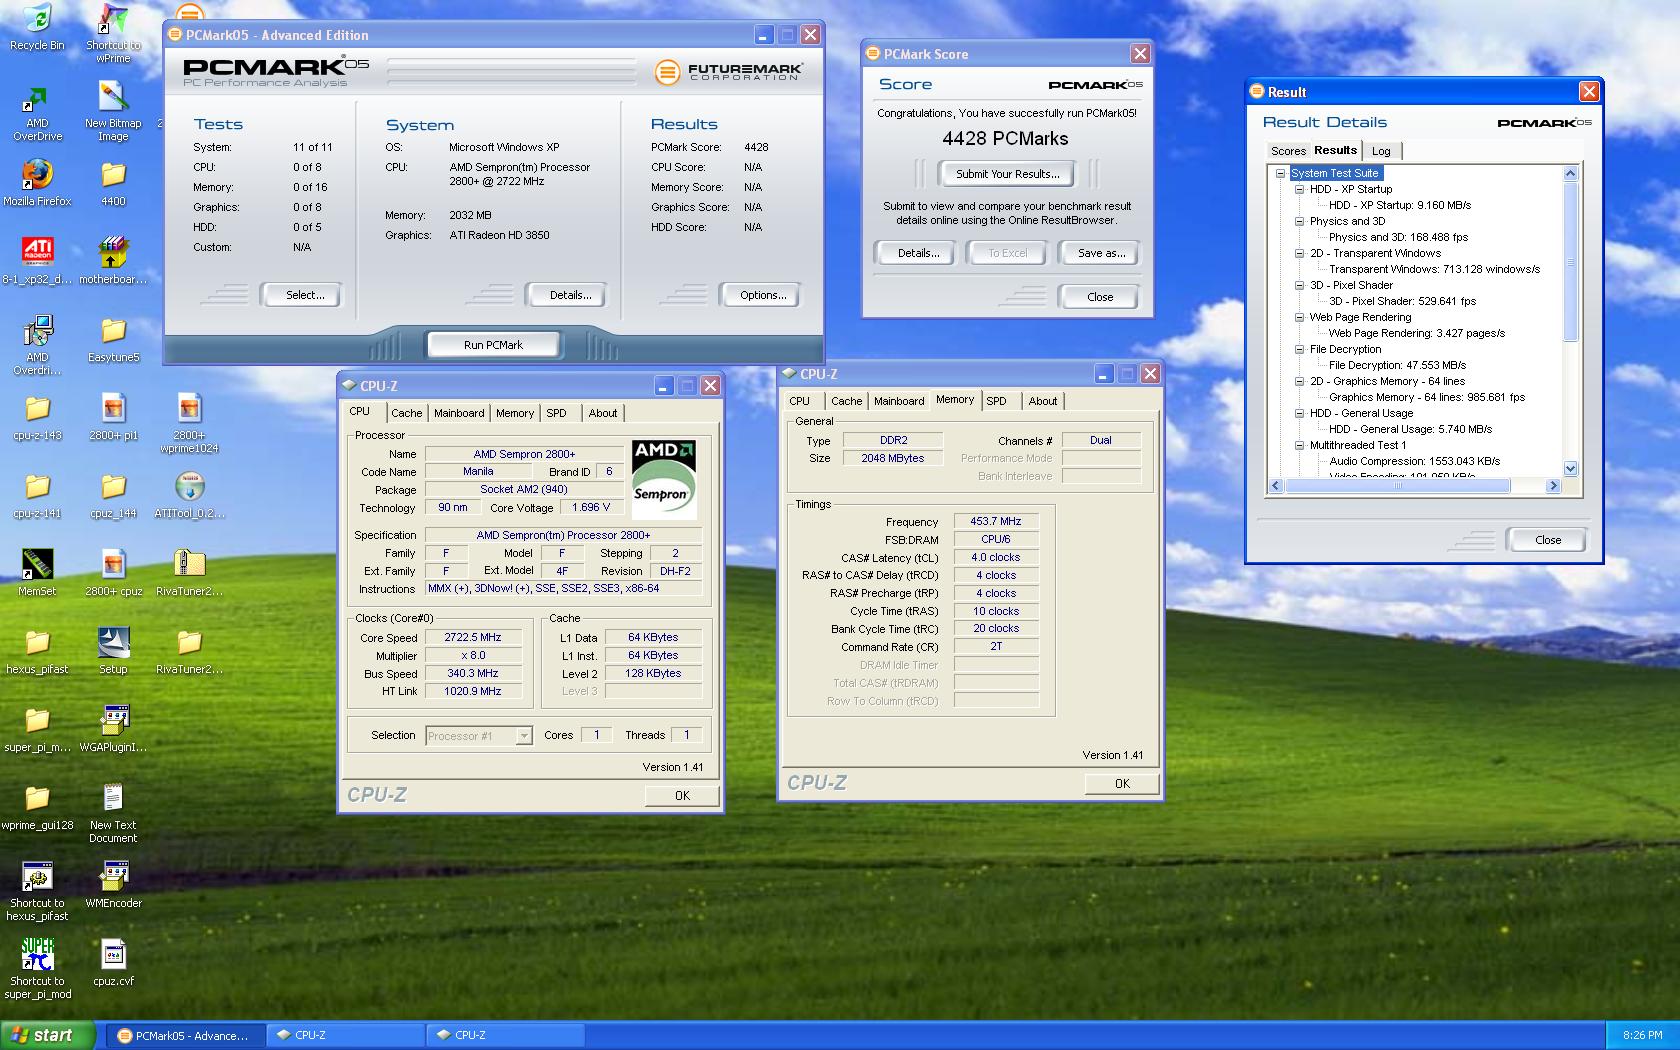Collapse the File Decryption node
This screenshot has width=1680, height=1050.
tap(1299, 349)
